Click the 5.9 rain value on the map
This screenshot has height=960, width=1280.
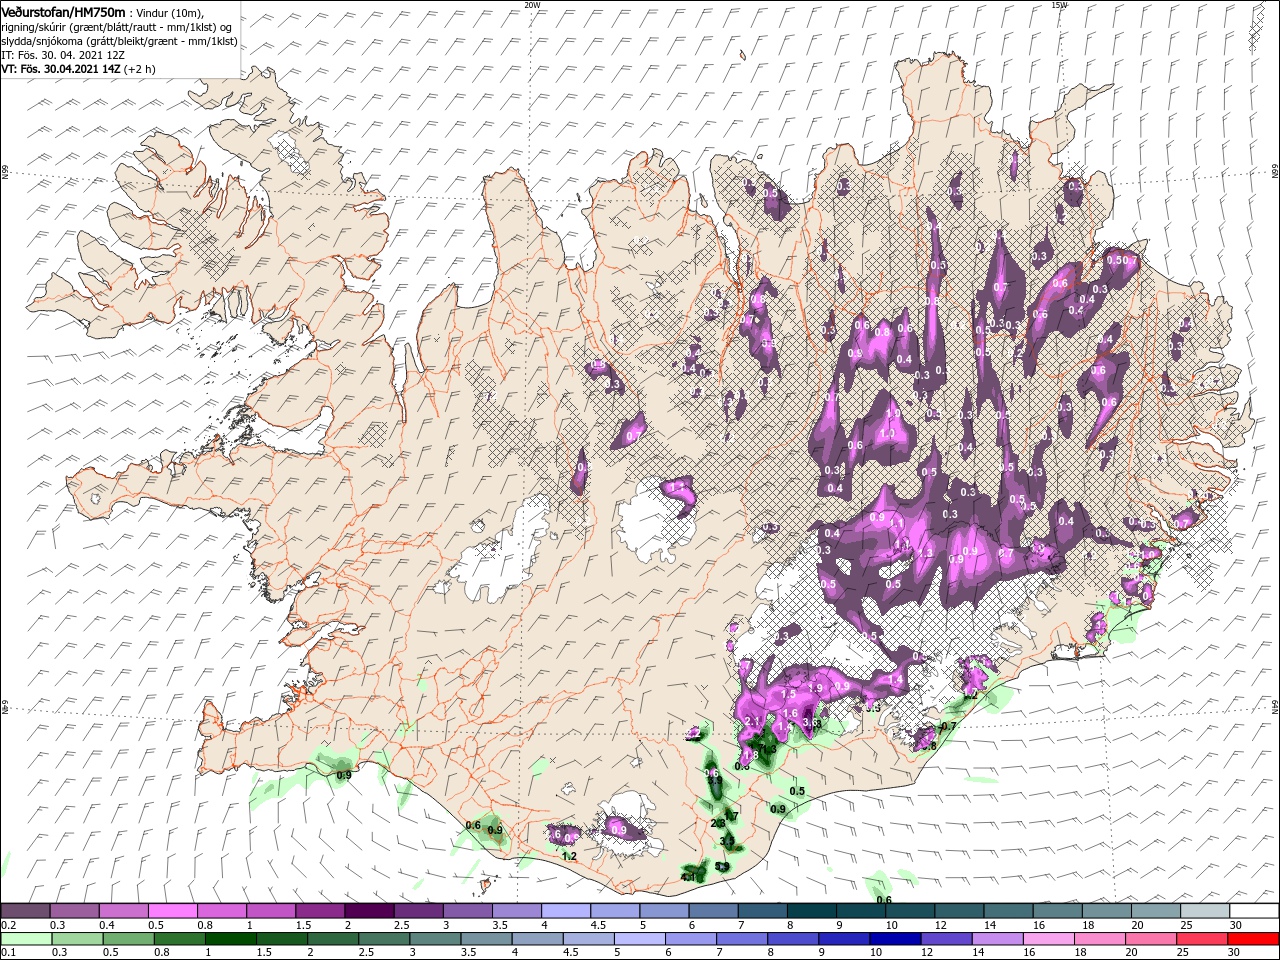723,867
